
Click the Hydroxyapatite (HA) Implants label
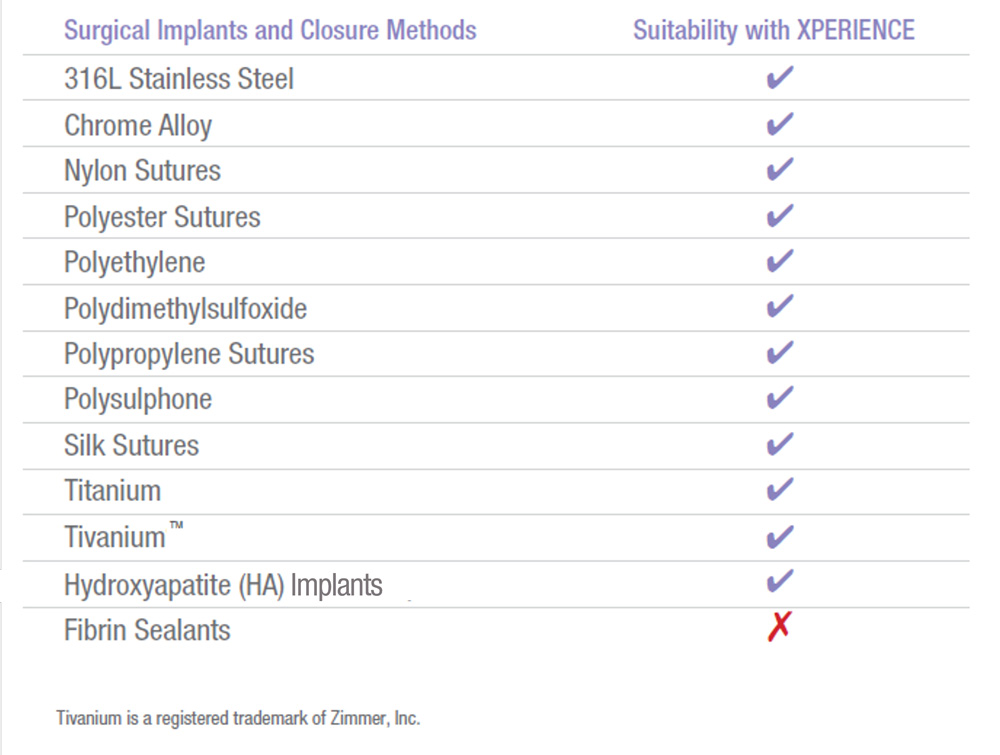pos(223,585)
